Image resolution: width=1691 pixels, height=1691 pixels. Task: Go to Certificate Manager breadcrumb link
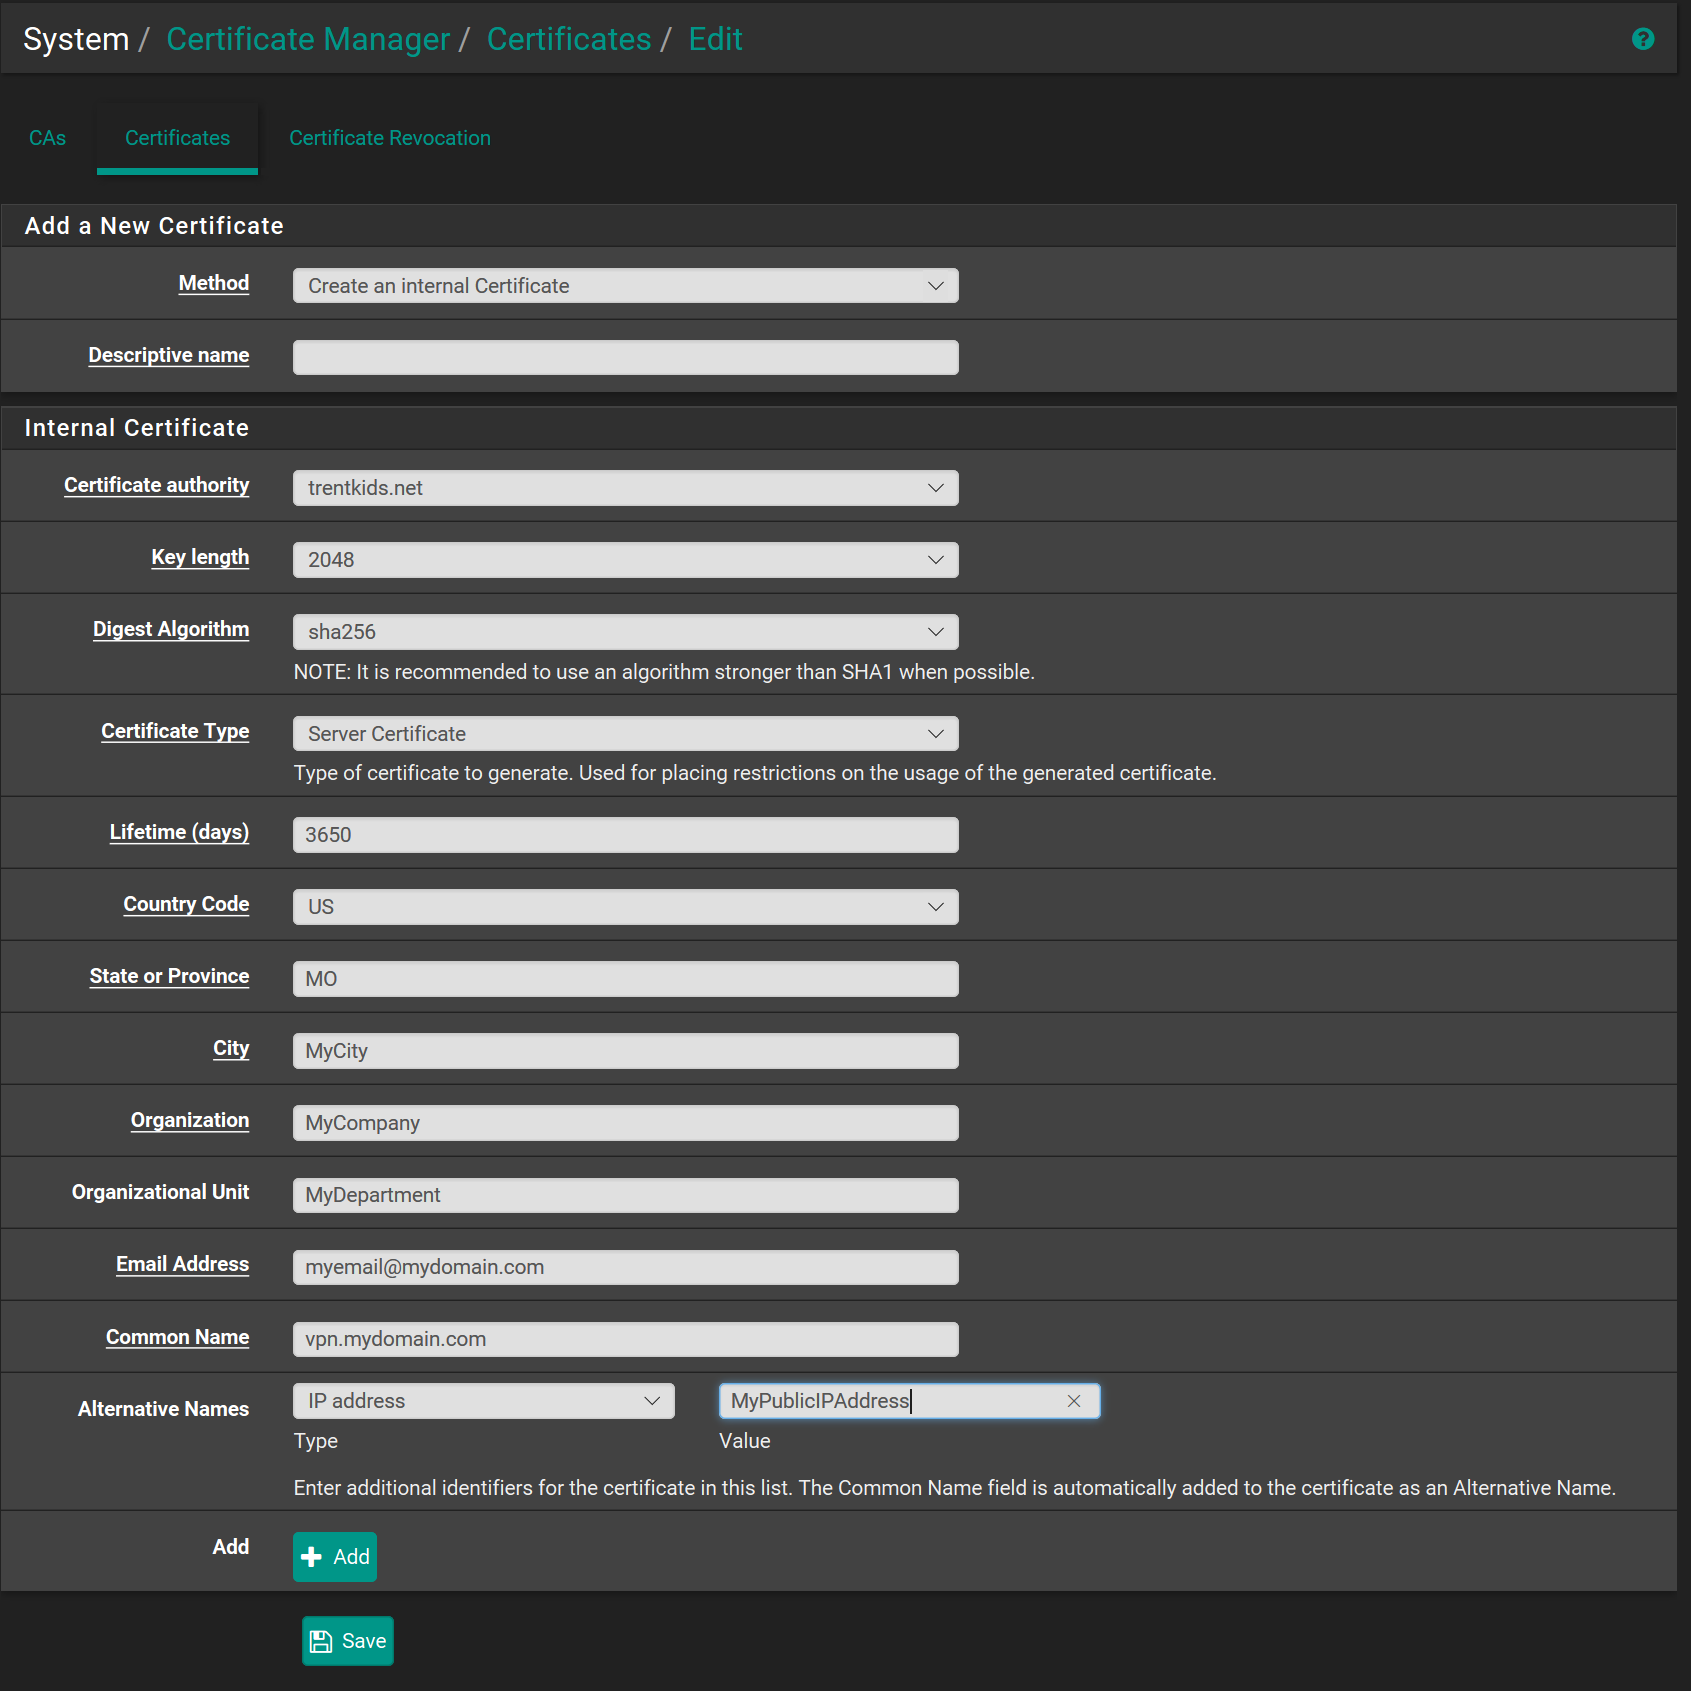tap(308, 39)
